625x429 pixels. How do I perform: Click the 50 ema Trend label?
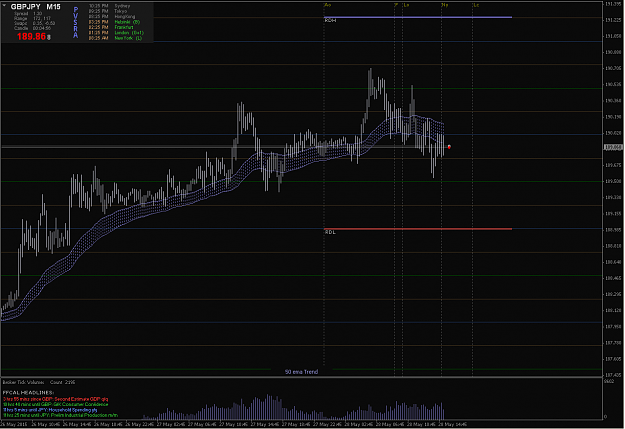tap(301, 372)
